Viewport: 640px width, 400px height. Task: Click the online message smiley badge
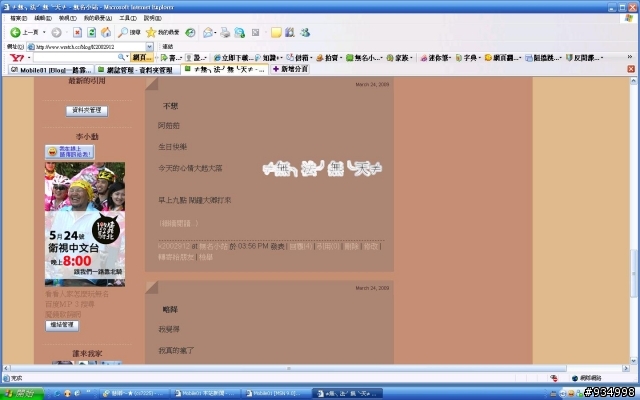pyautogui.click(x=69, y=152)
